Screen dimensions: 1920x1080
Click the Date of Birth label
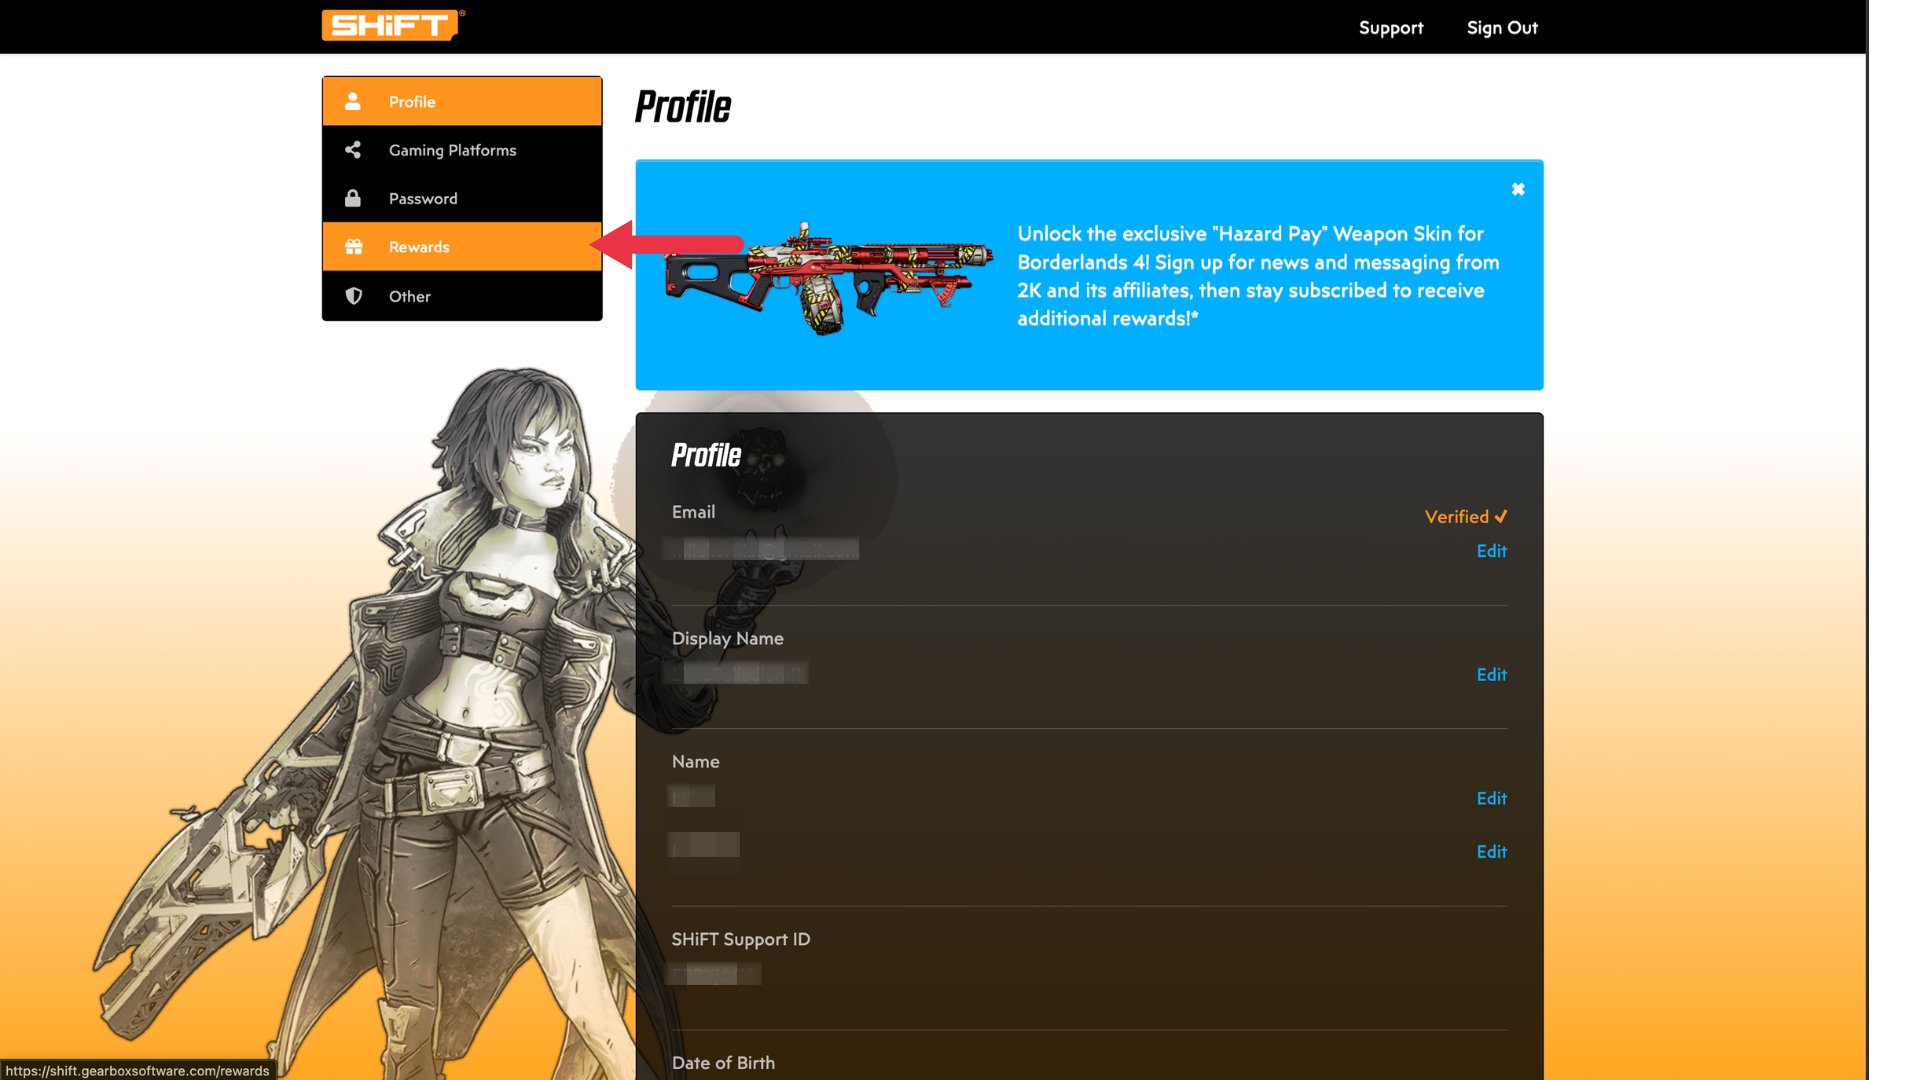(723, 1063)
